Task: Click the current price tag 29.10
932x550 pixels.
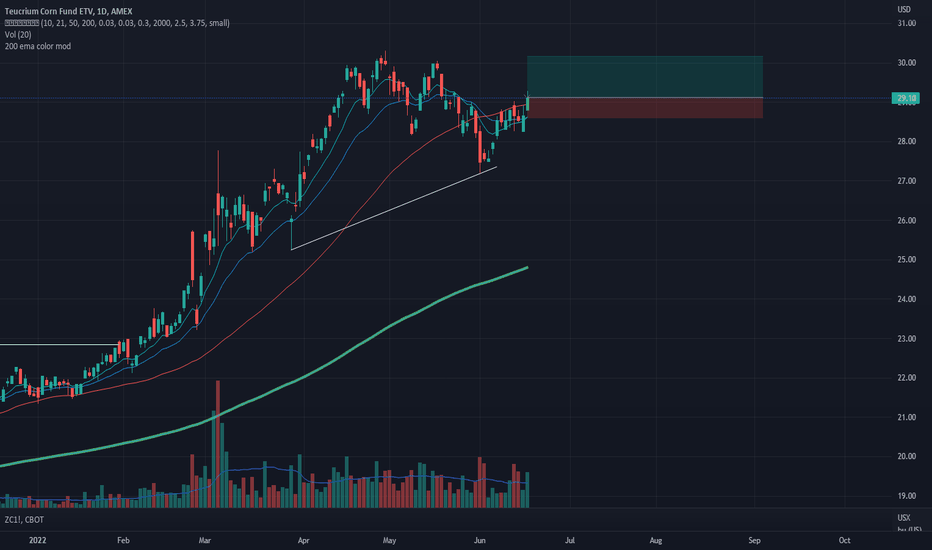Action: pos(906,98)
